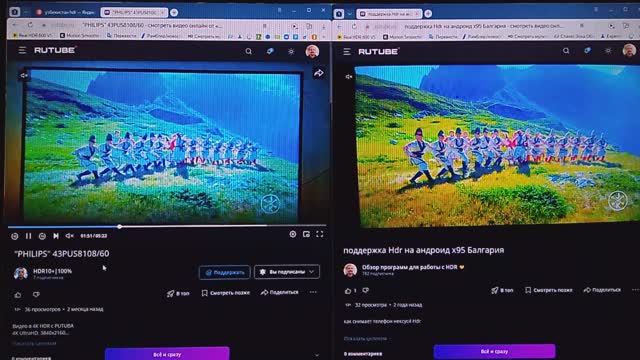Dislike the поддержка Hdr video in right window
Screen dimensions: 640x360
tap(366, 290)
